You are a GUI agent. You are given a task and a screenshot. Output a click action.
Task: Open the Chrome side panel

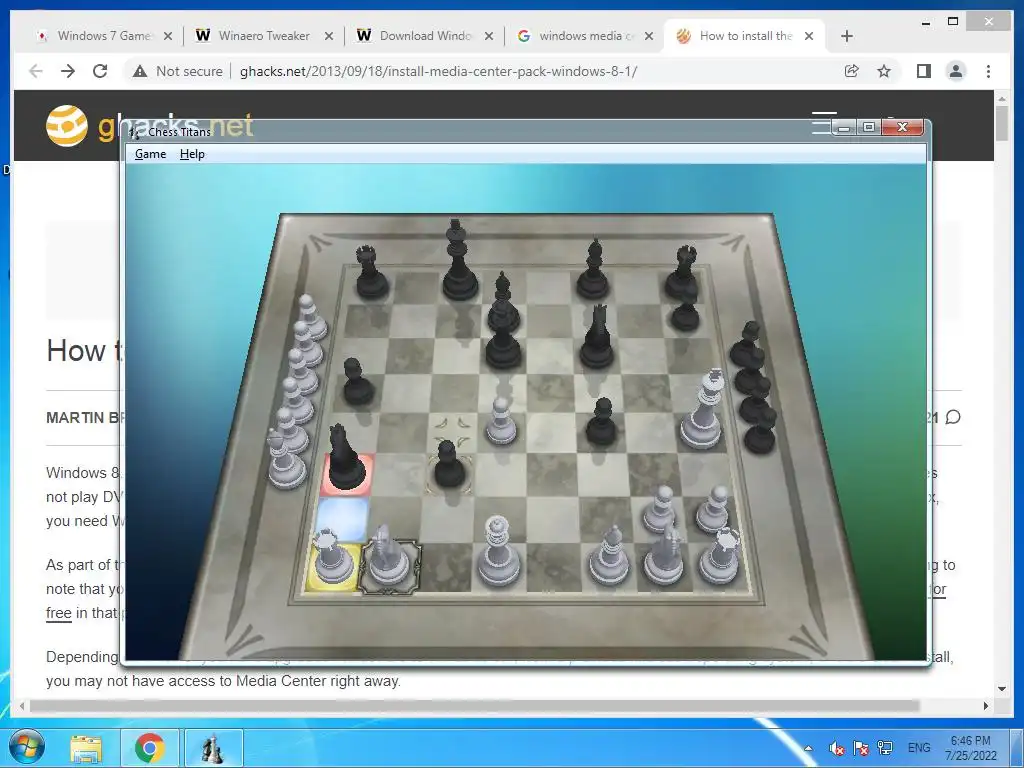[x=923, y=71]
